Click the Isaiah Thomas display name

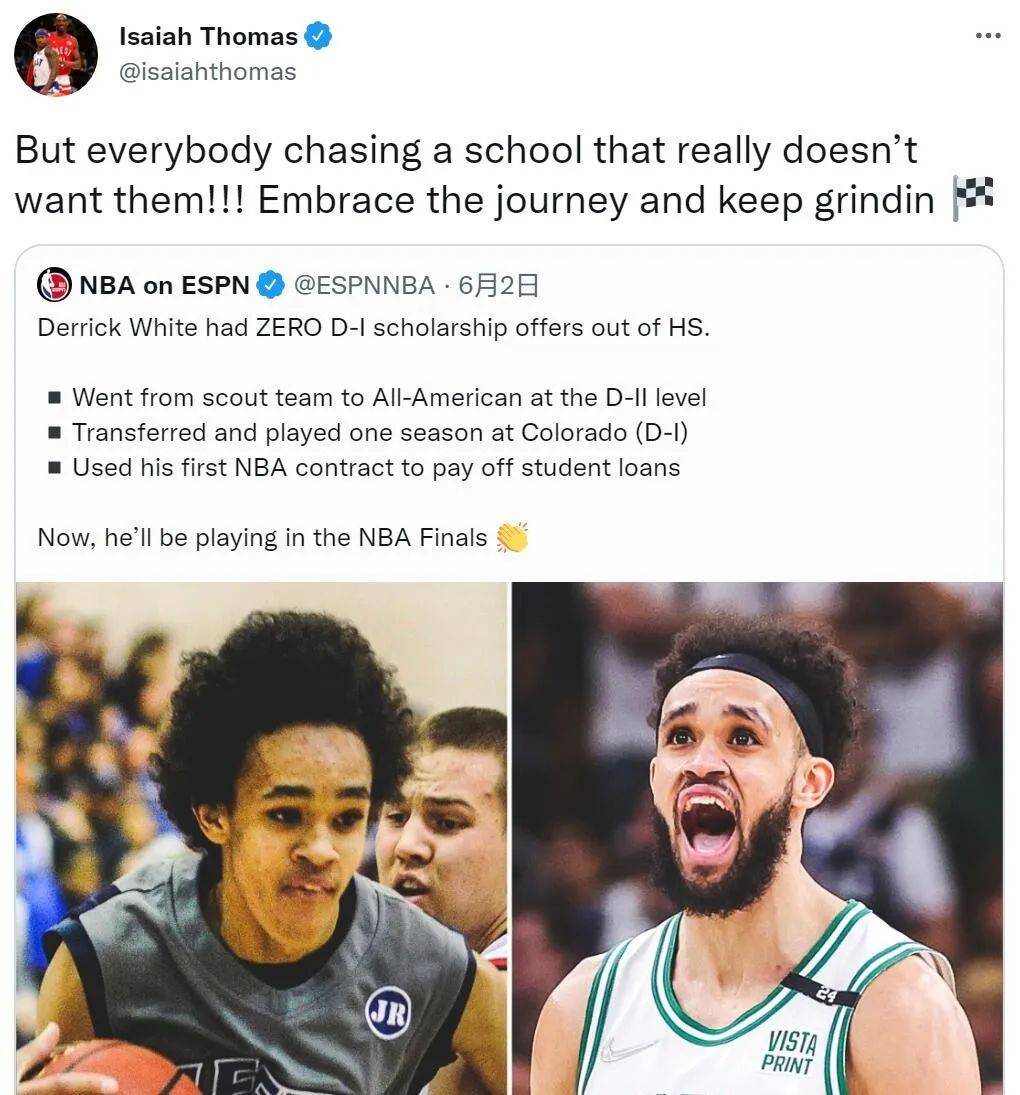[x=208, y=36]
